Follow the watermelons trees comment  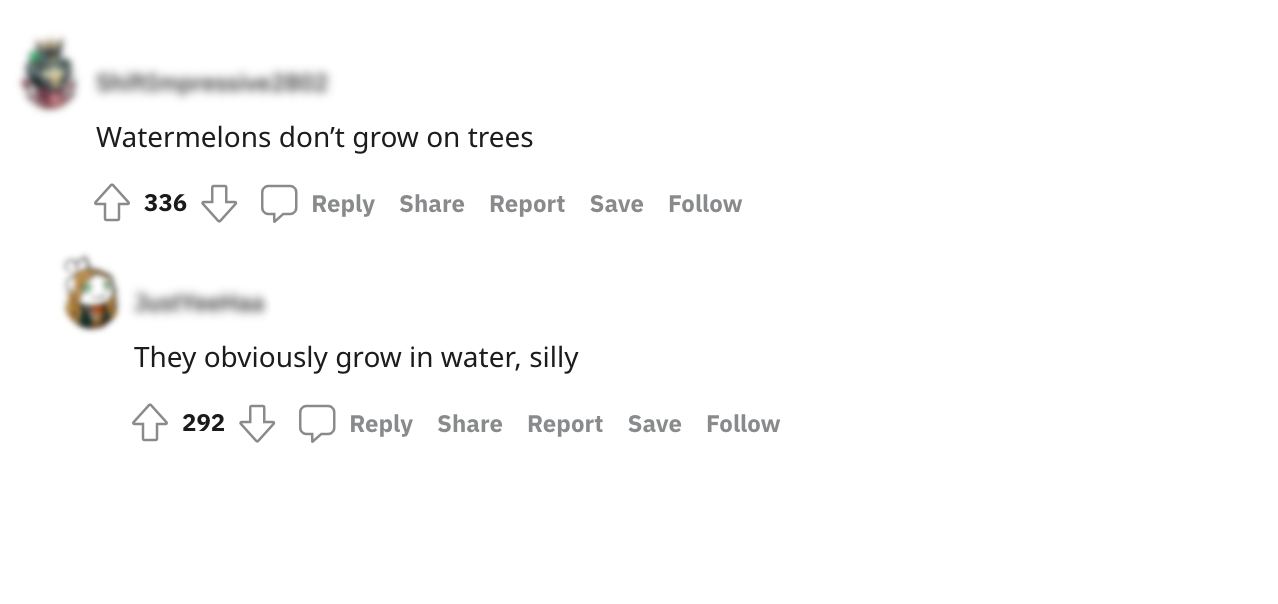tap(705, 204)
